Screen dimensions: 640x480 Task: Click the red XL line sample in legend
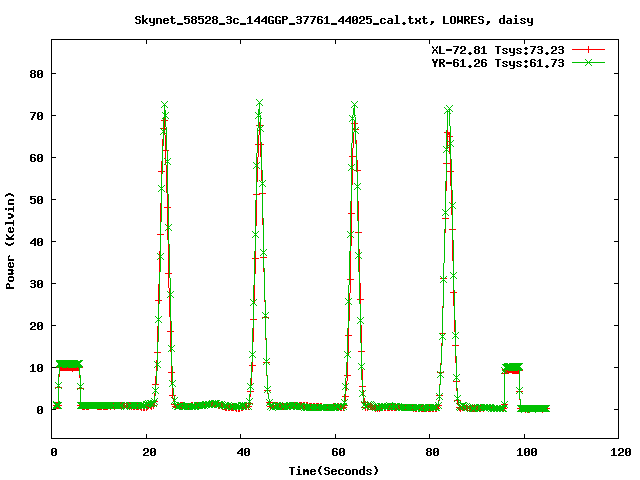[x=588, y=50]
